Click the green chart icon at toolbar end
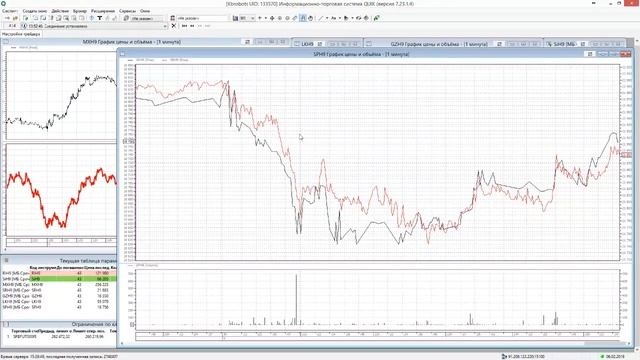 point(376,18)
